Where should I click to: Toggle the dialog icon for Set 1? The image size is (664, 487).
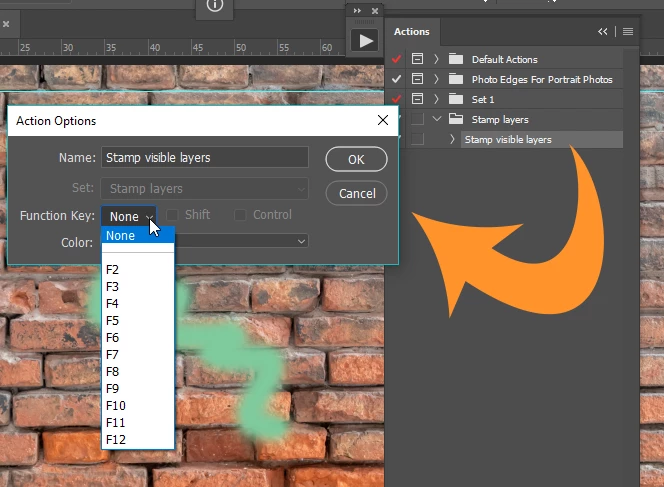(417, 99)
